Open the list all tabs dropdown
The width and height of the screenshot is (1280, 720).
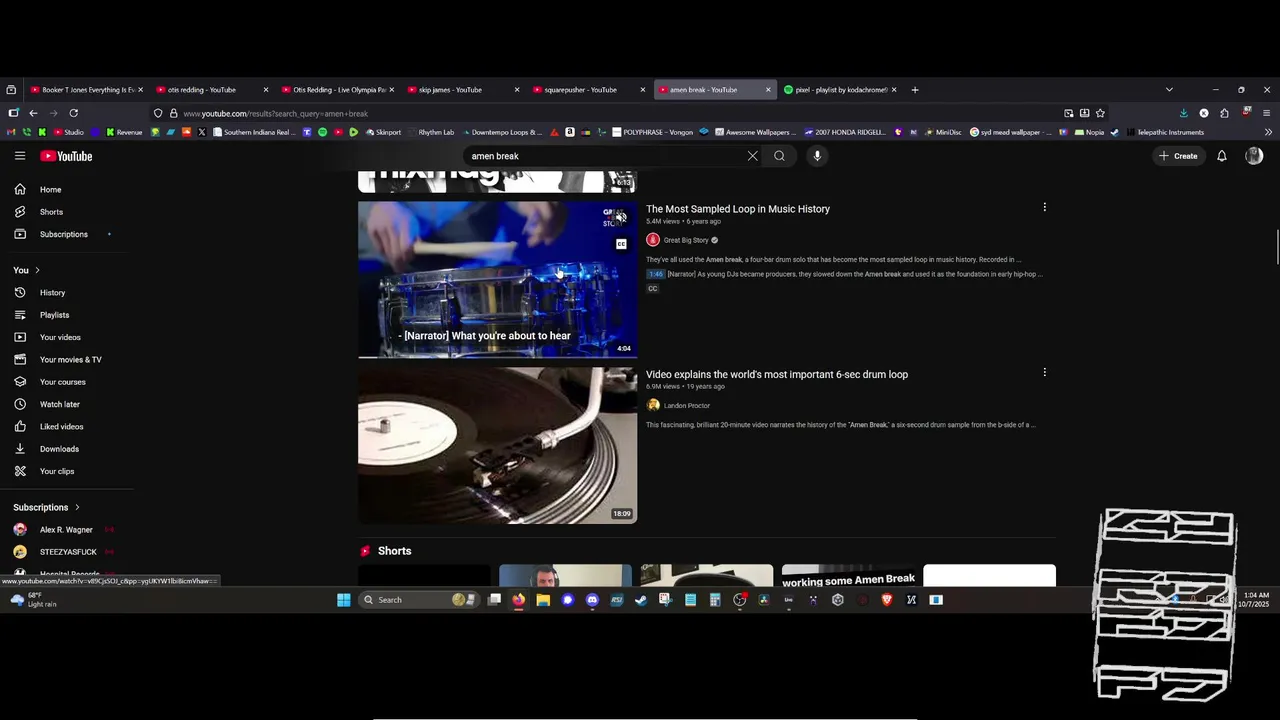point(1169,90)
